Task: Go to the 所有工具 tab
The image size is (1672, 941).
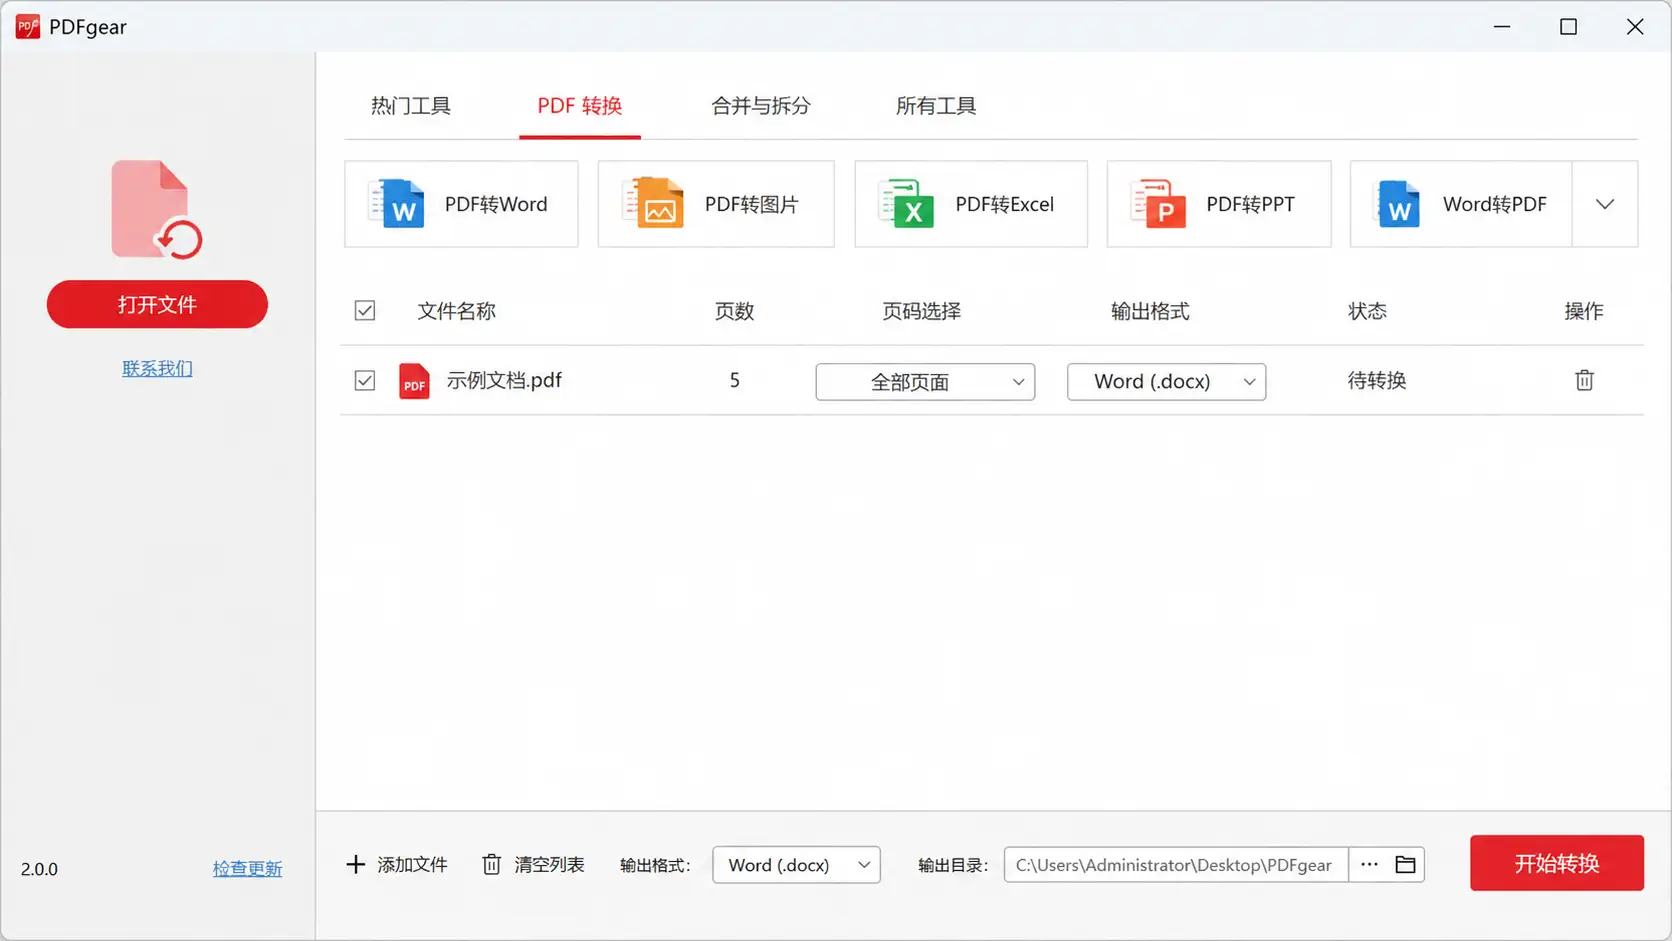Action: [936, 106]
